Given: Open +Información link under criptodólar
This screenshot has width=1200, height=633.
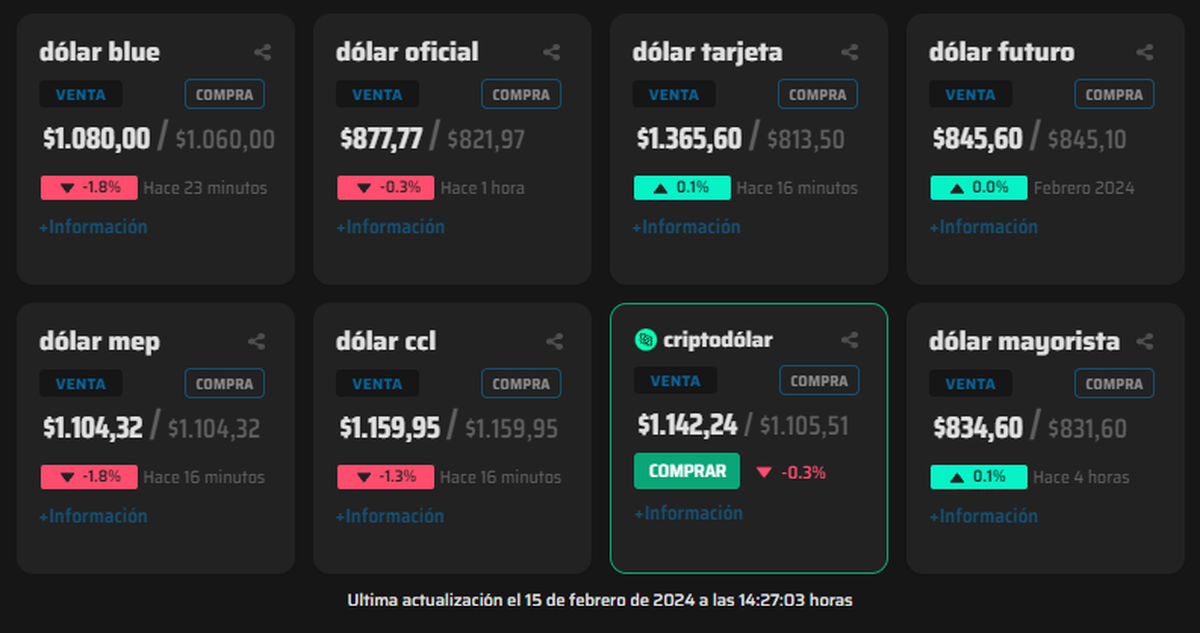Looking at the screenshot, I should coord(688,513).
